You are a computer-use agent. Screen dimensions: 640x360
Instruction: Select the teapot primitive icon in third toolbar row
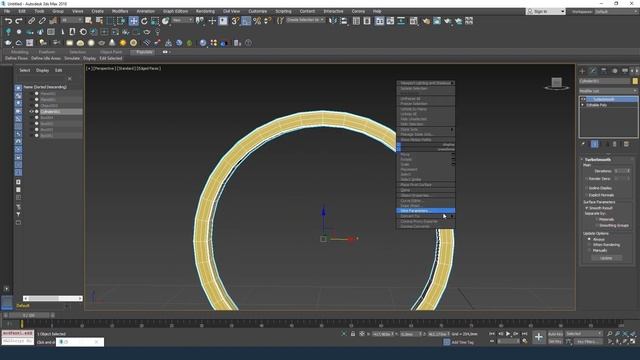click(x=8, y=42)
